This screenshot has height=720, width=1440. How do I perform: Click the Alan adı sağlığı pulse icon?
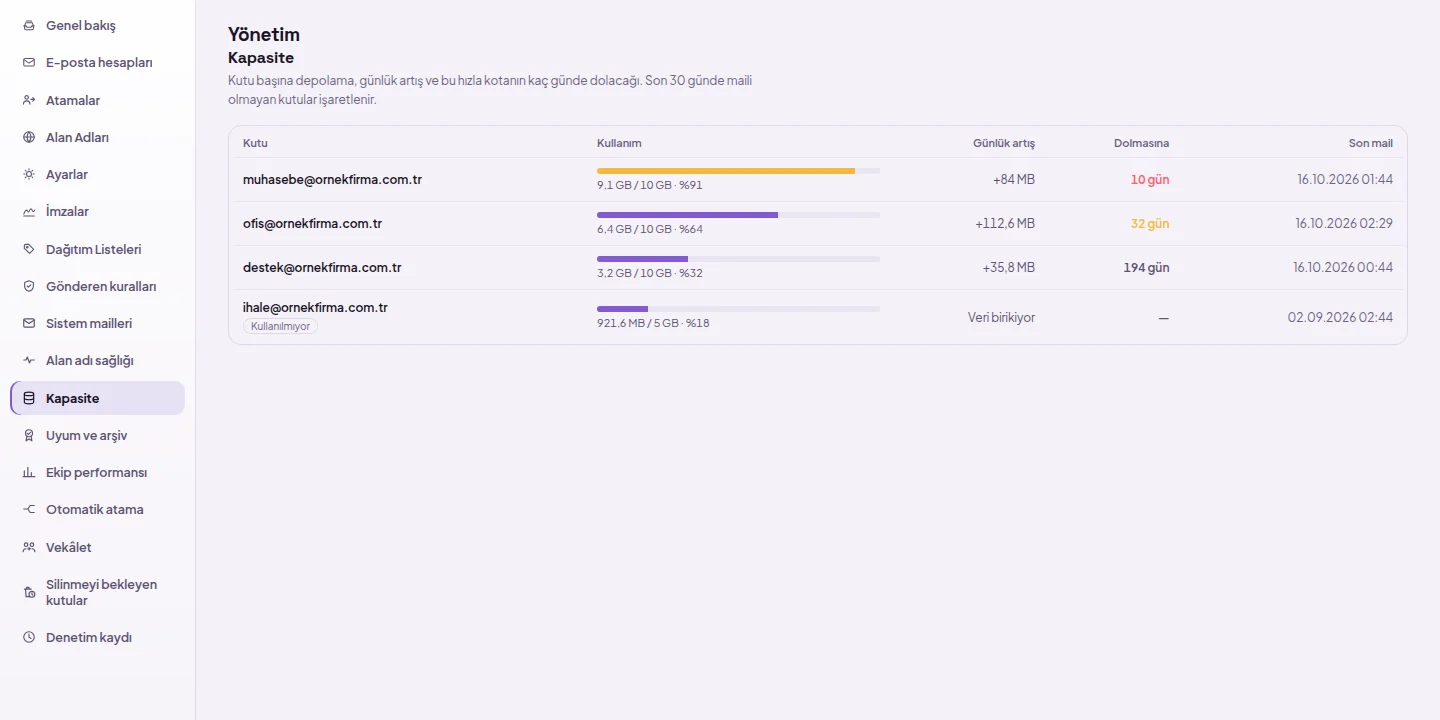tap(29, 360)
